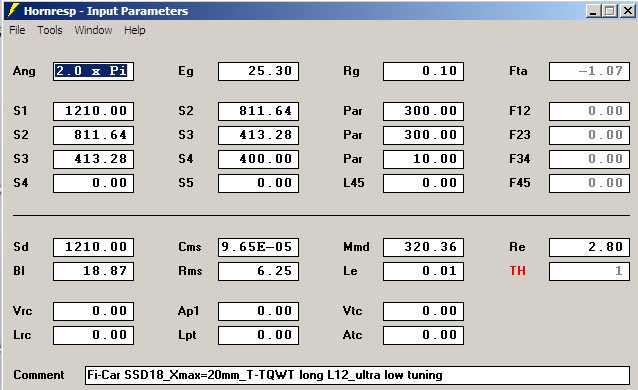Select the Ang field showing 2.0 x Pi
The height and width of the screenshot is (390, 638).
[93, 71]
